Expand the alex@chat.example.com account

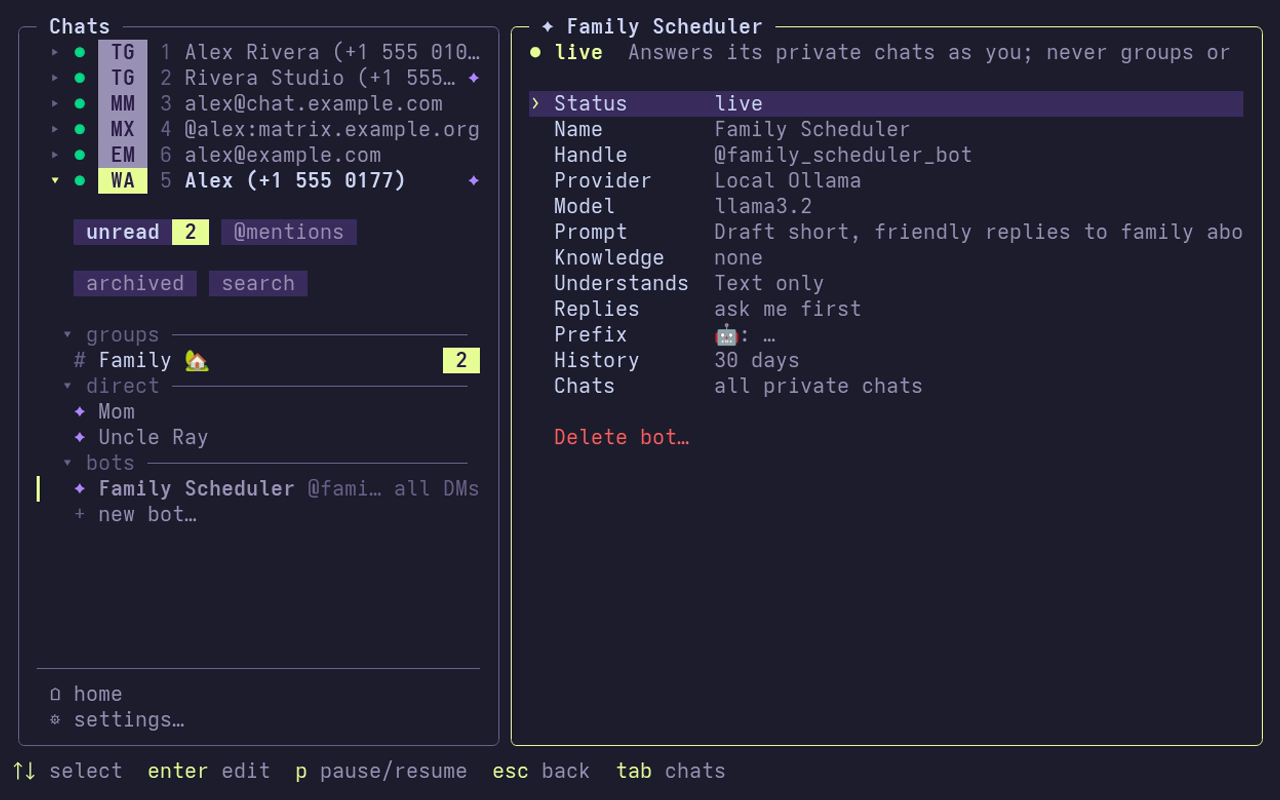tap(55, 104)
